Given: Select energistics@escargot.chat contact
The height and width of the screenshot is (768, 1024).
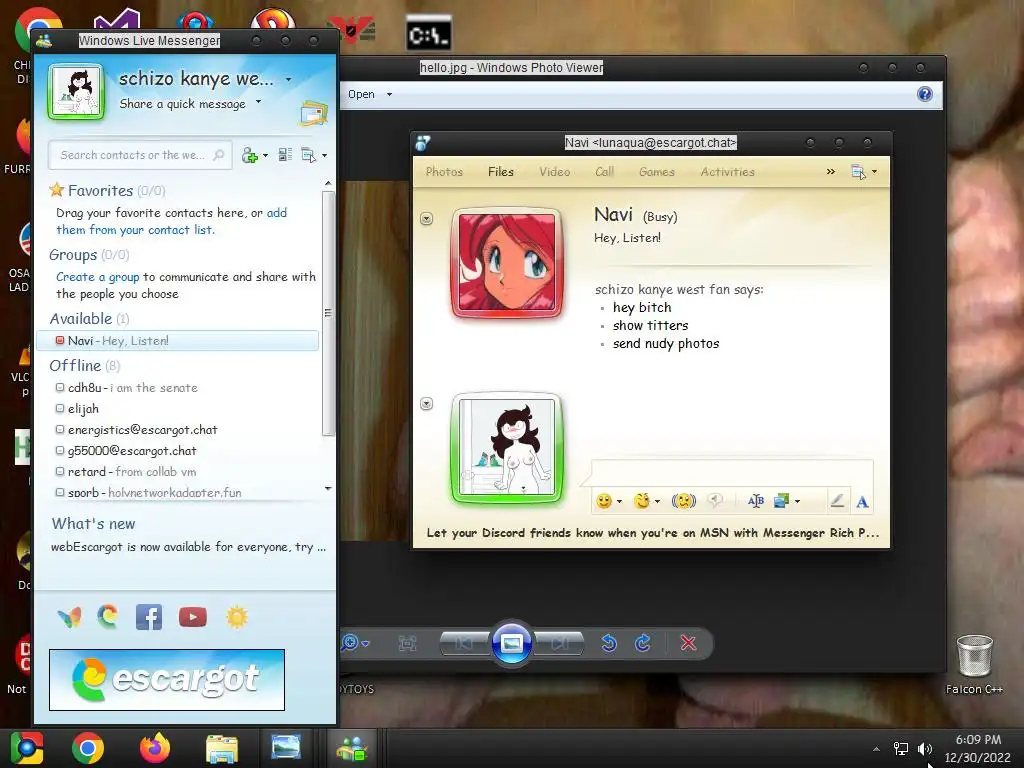Looking at the screenshot, I should [x=136, y=430].
